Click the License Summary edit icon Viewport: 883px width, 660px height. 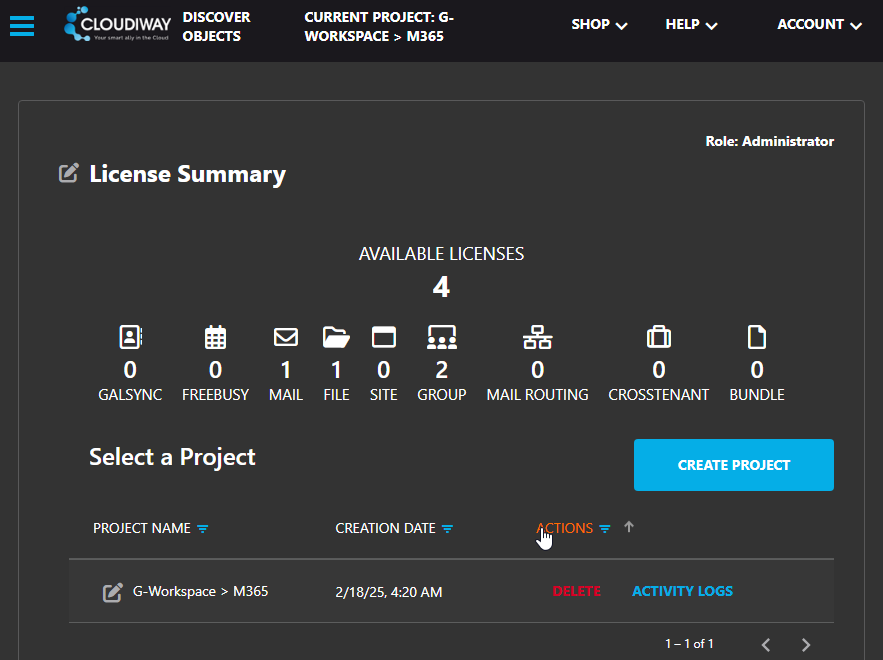[68, 173]
